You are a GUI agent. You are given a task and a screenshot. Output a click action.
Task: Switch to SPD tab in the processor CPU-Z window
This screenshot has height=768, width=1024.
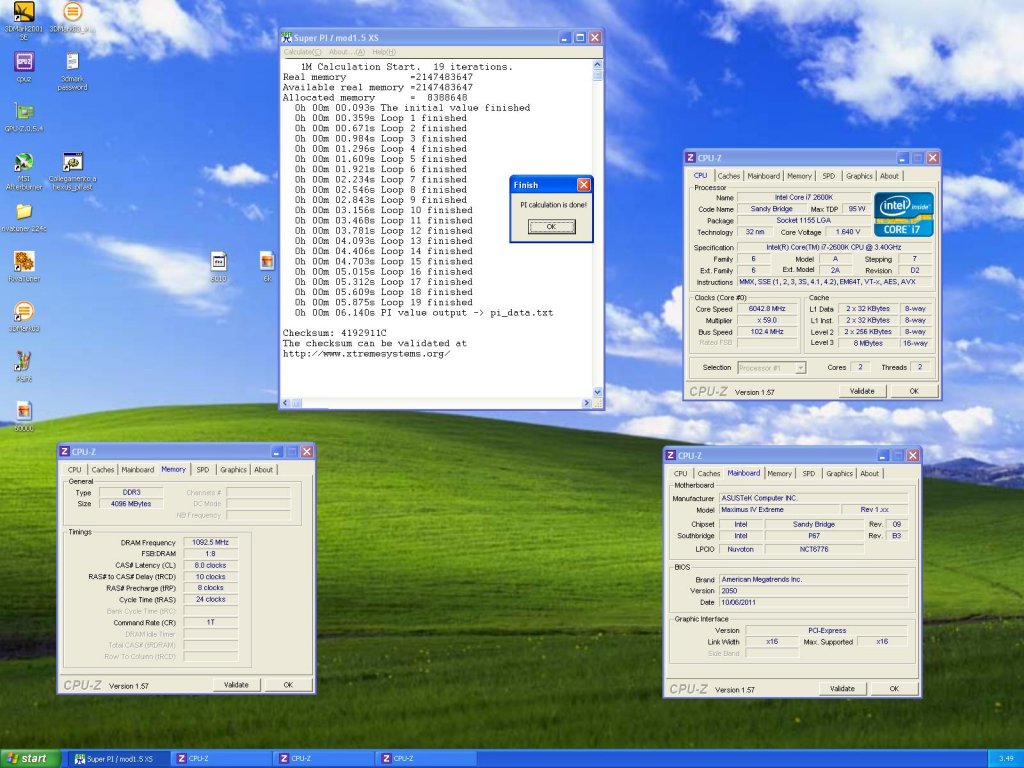pyautogui.click(x=829, y=176)
